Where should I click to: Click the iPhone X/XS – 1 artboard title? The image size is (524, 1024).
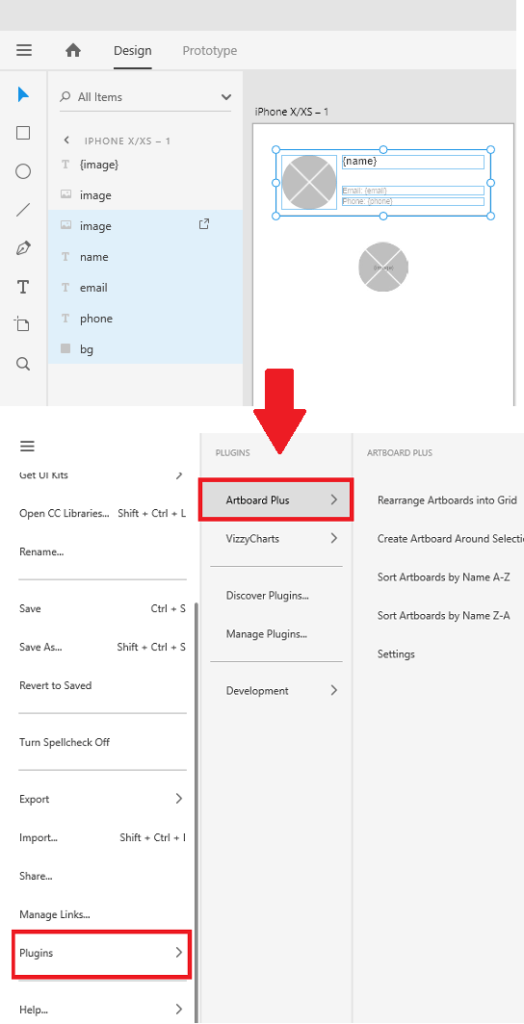(291, 112)
